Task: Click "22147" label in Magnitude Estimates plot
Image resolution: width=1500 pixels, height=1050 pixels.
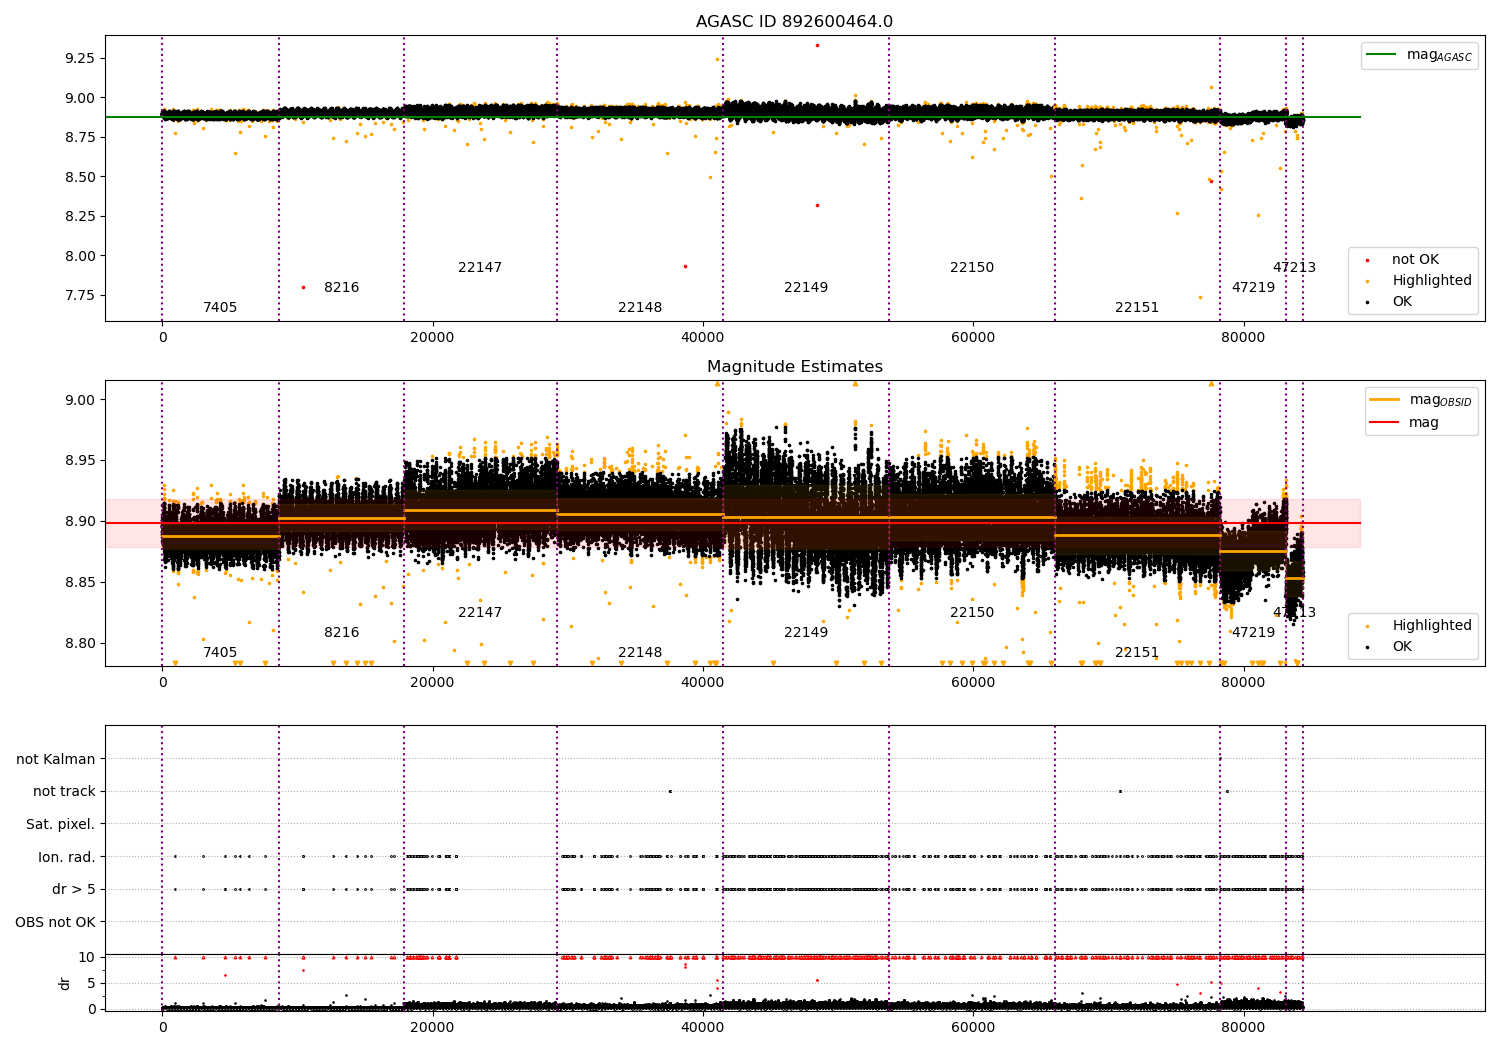Action: pyautogui.click(x=480, y=613)
